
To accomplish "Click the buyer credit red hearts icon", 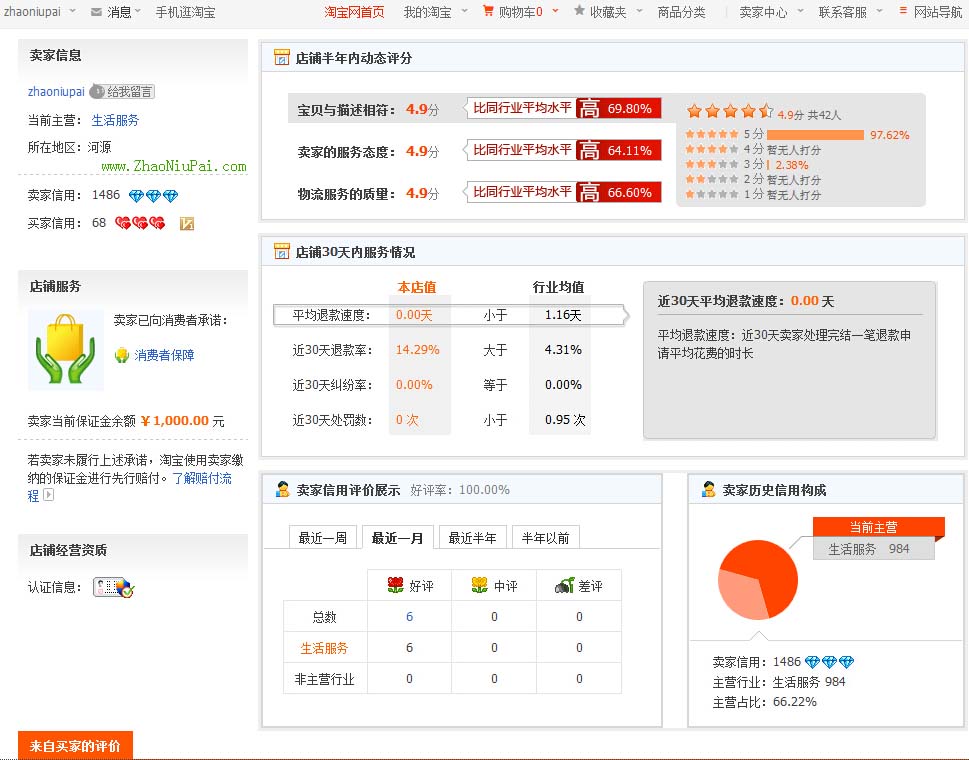I will (x=140, y=223).
